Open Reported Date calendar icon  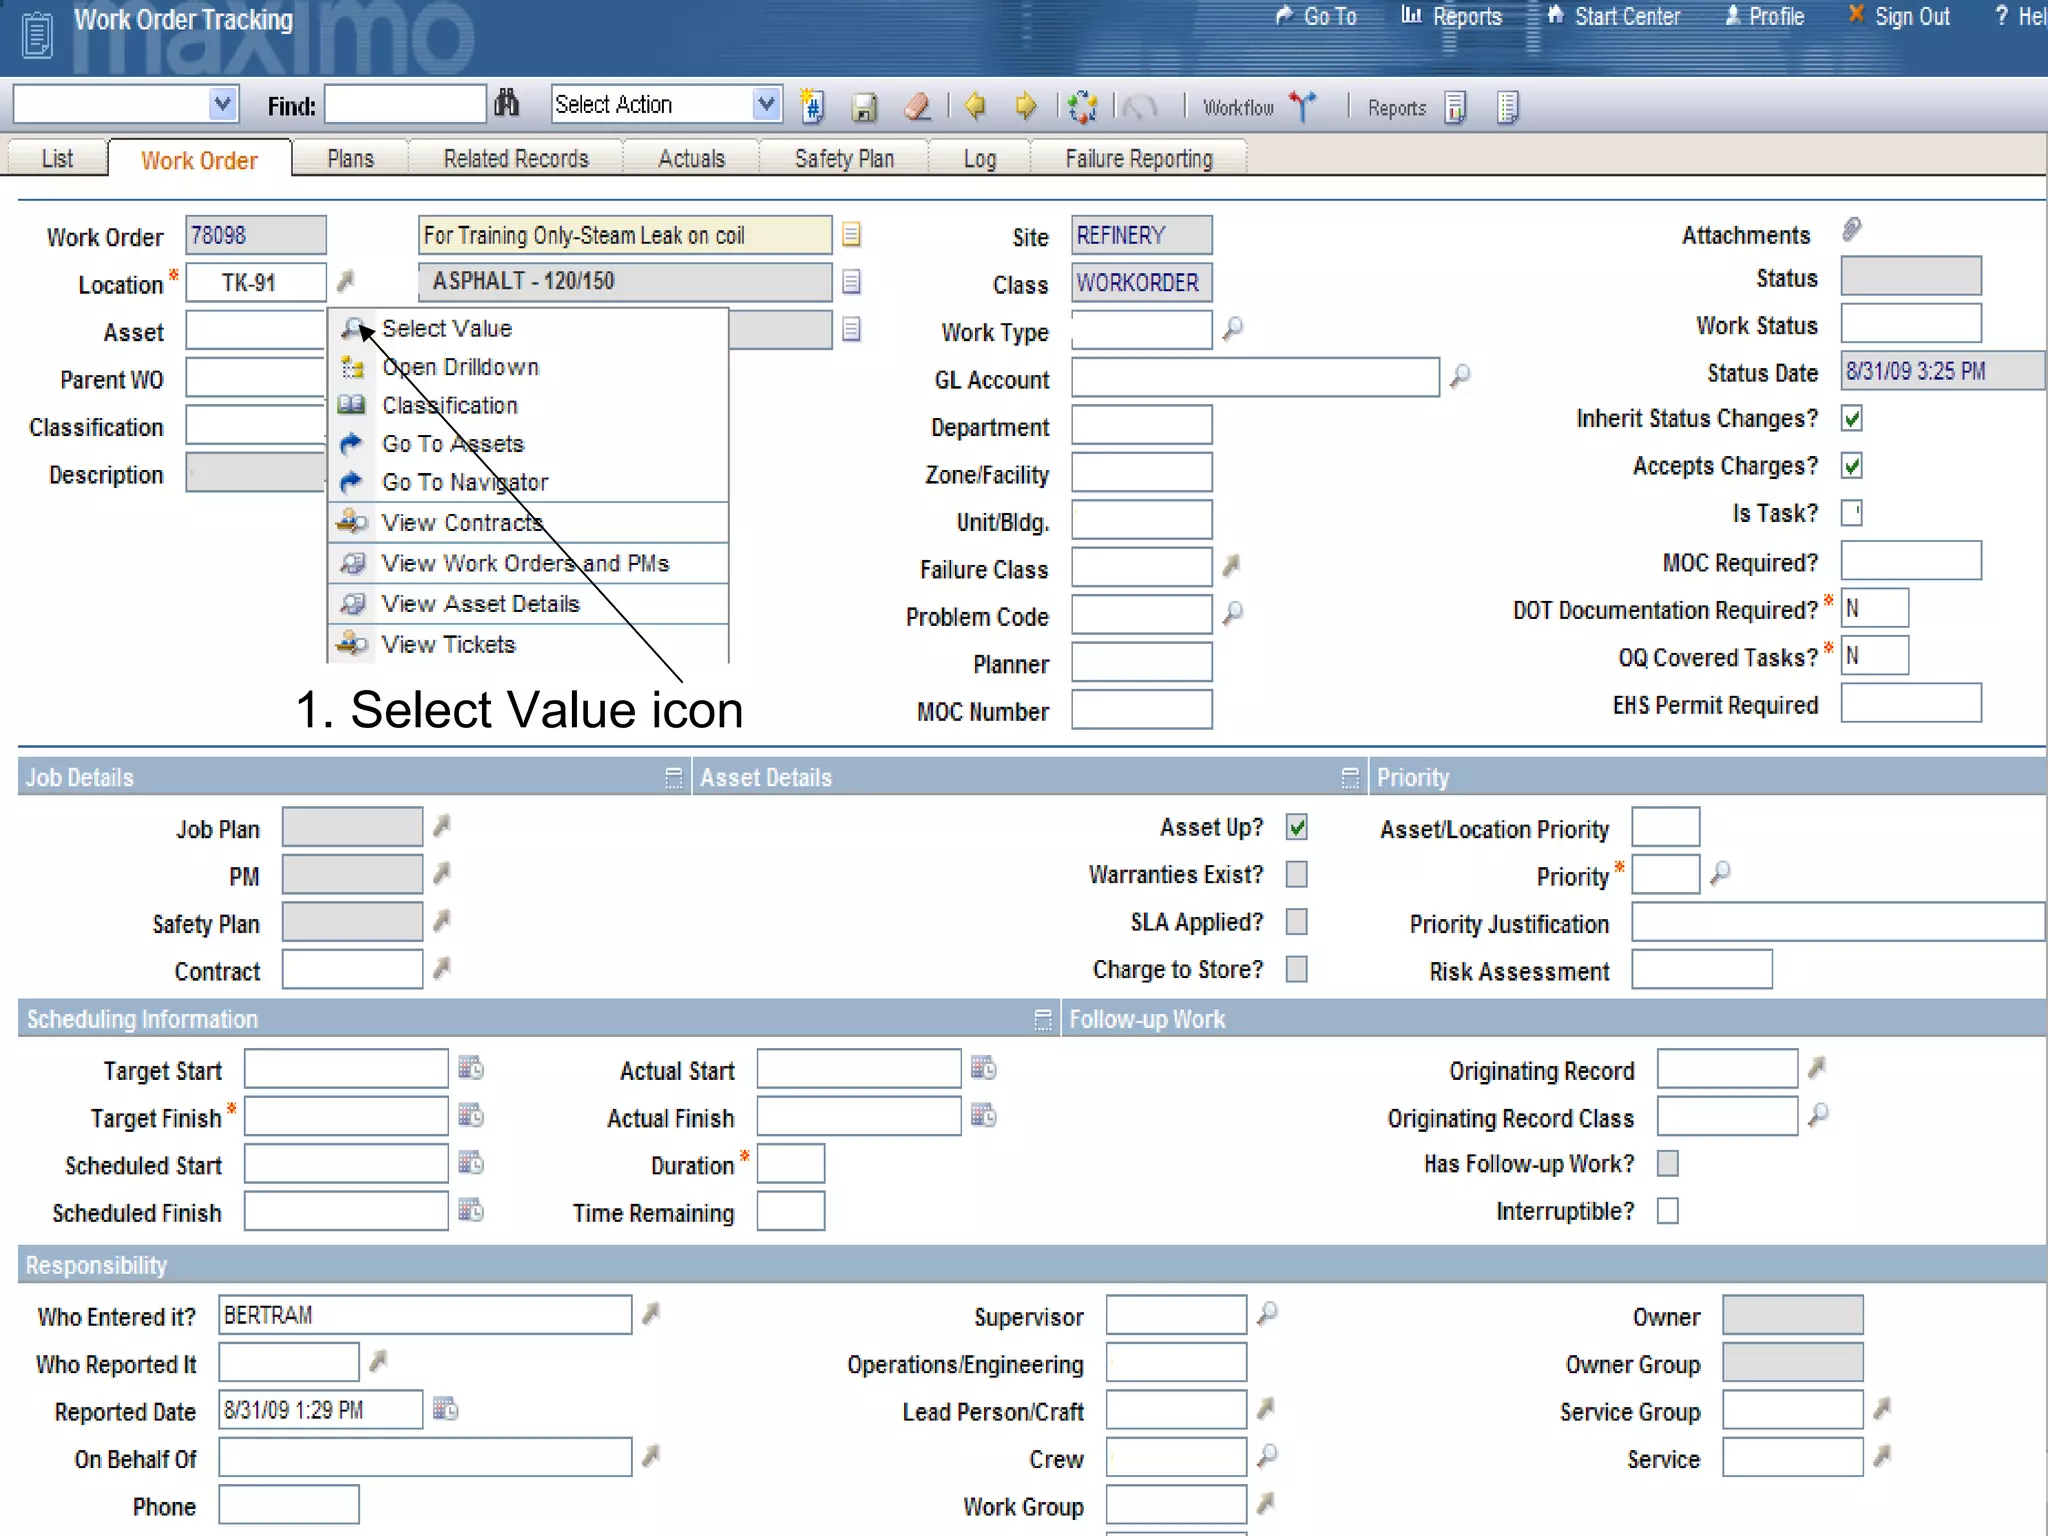pyautogui.click(x=446, y=1409)
